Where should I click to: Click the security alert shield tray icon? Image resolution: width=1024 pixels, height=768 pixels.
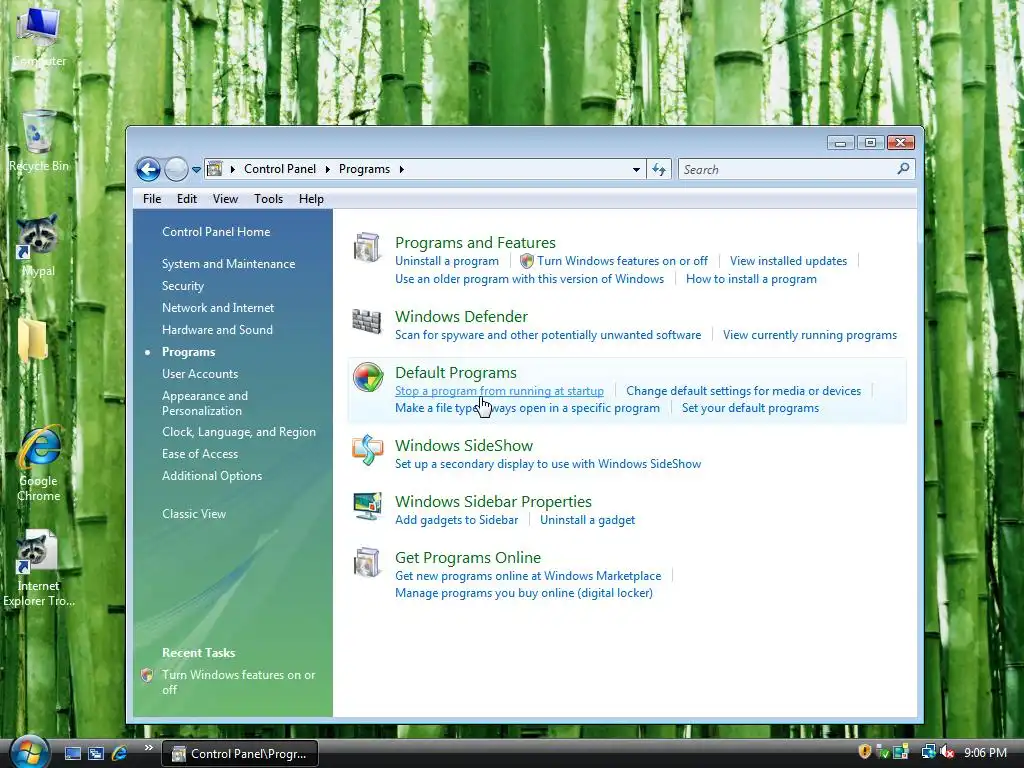click(865, 752)
